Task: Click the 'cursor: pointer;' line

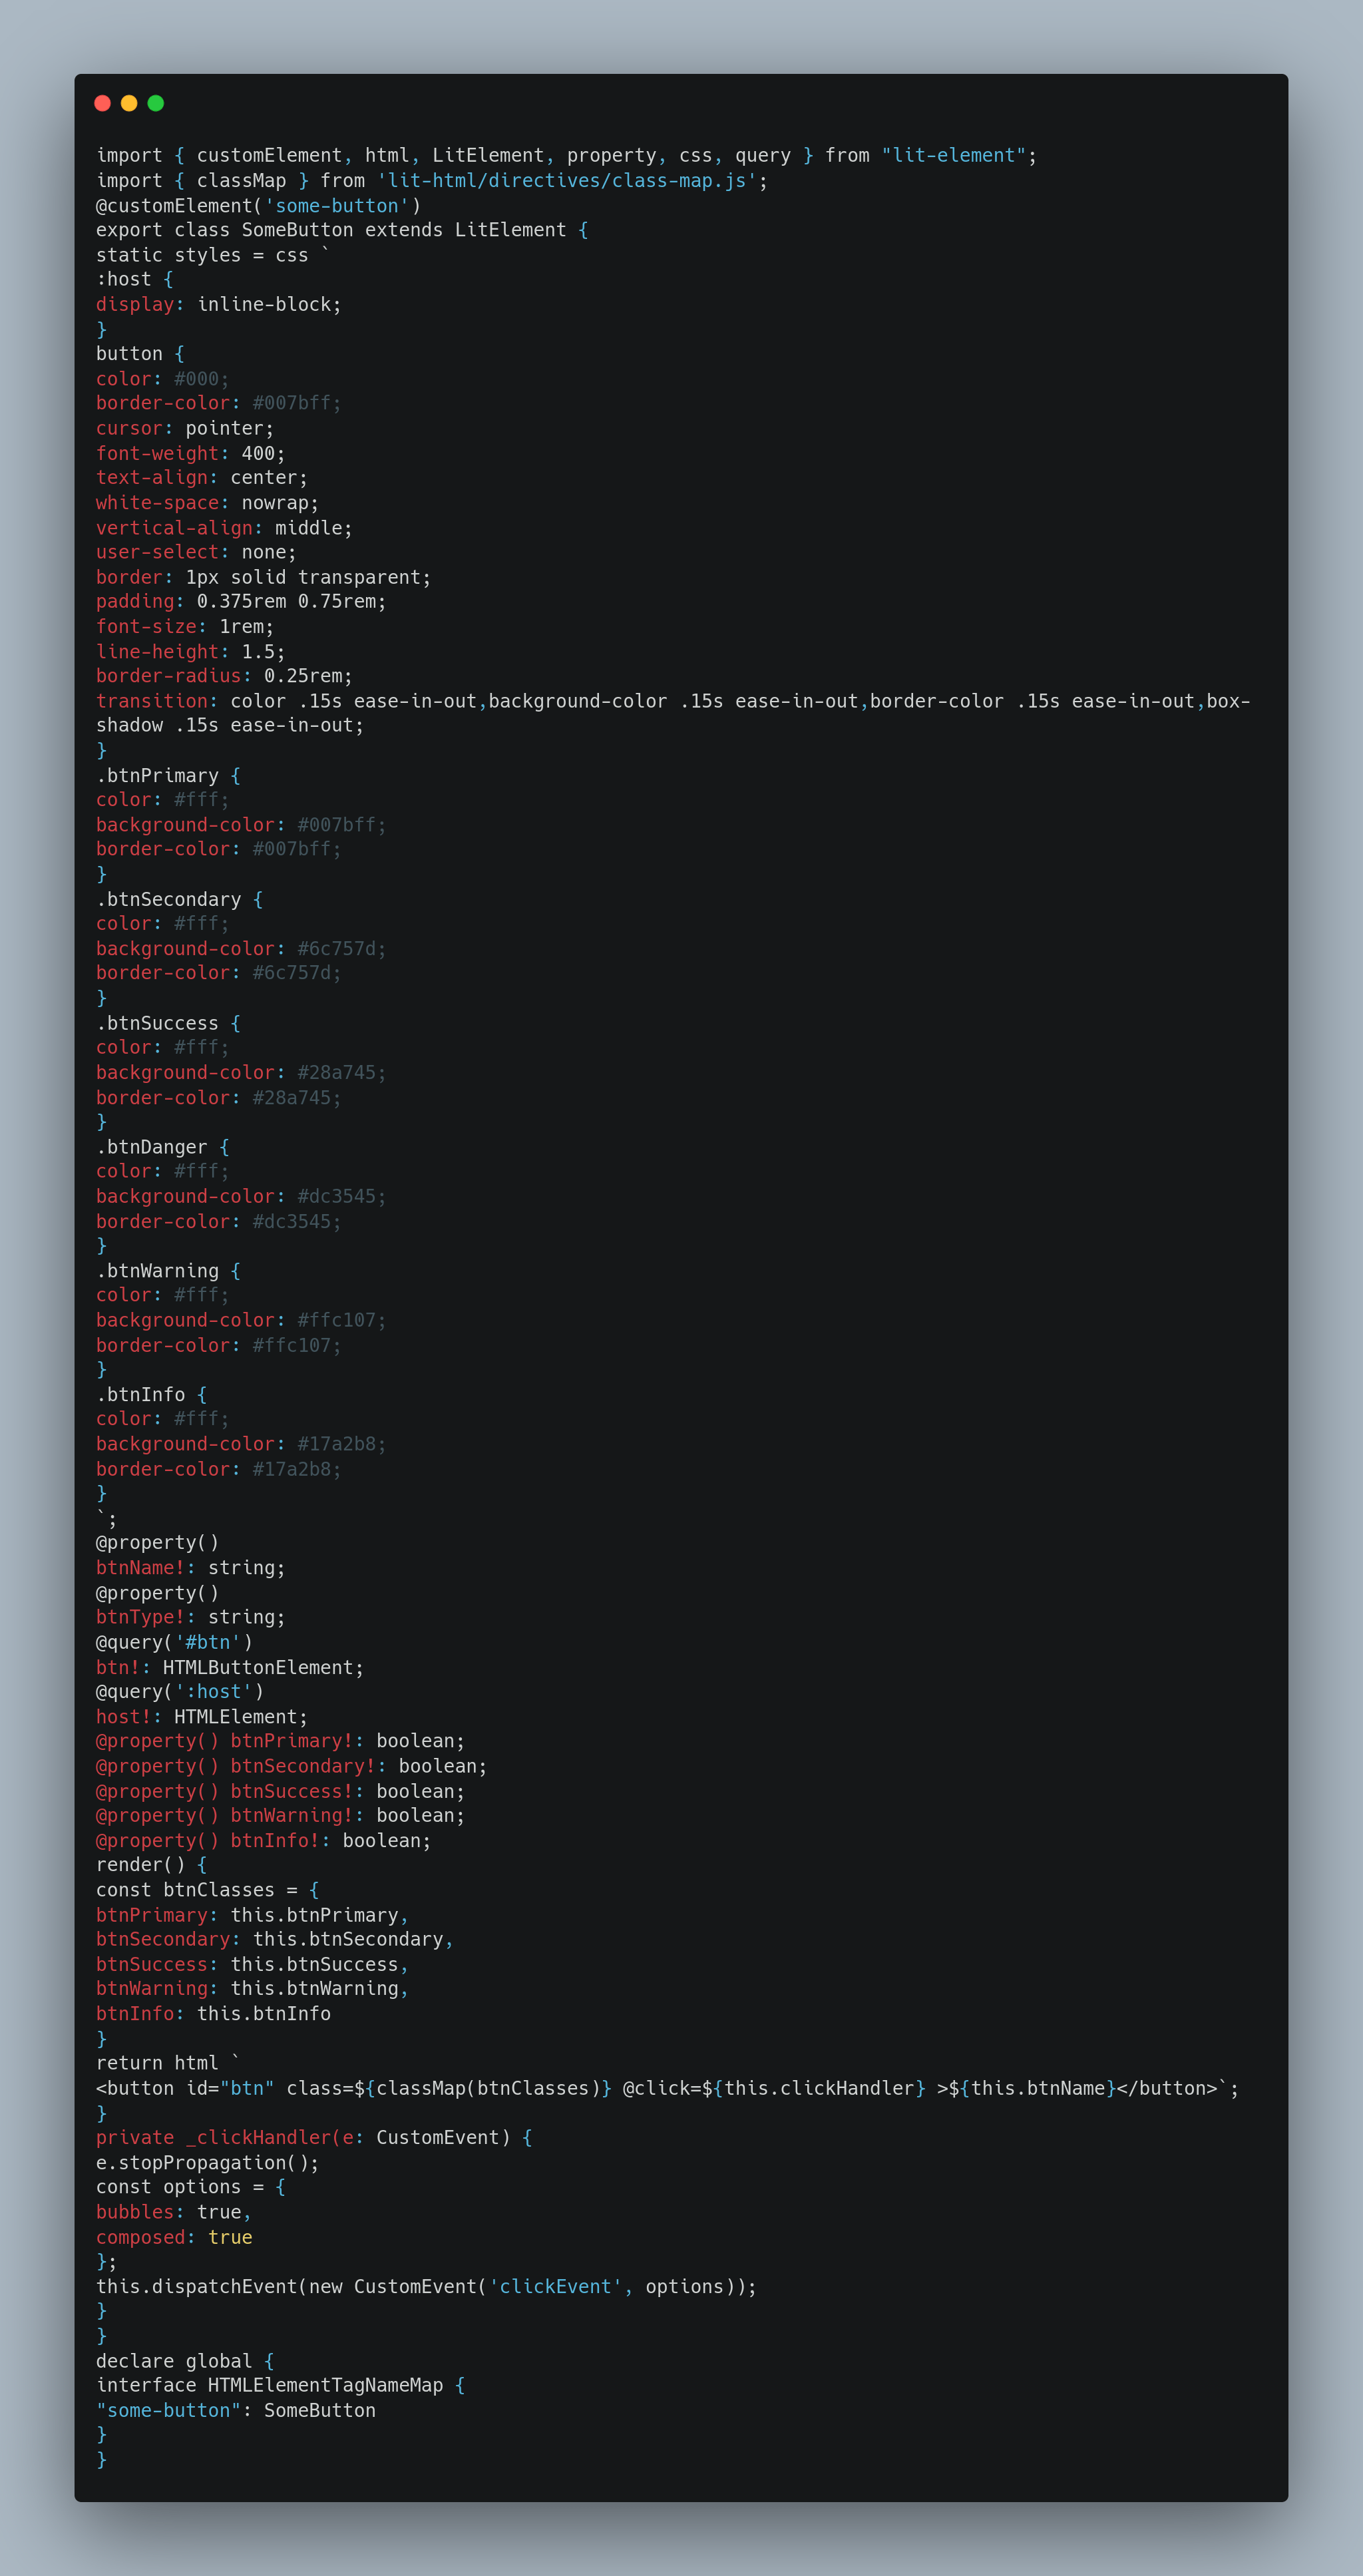Action: pyautogui.click(x=185, y=428)
